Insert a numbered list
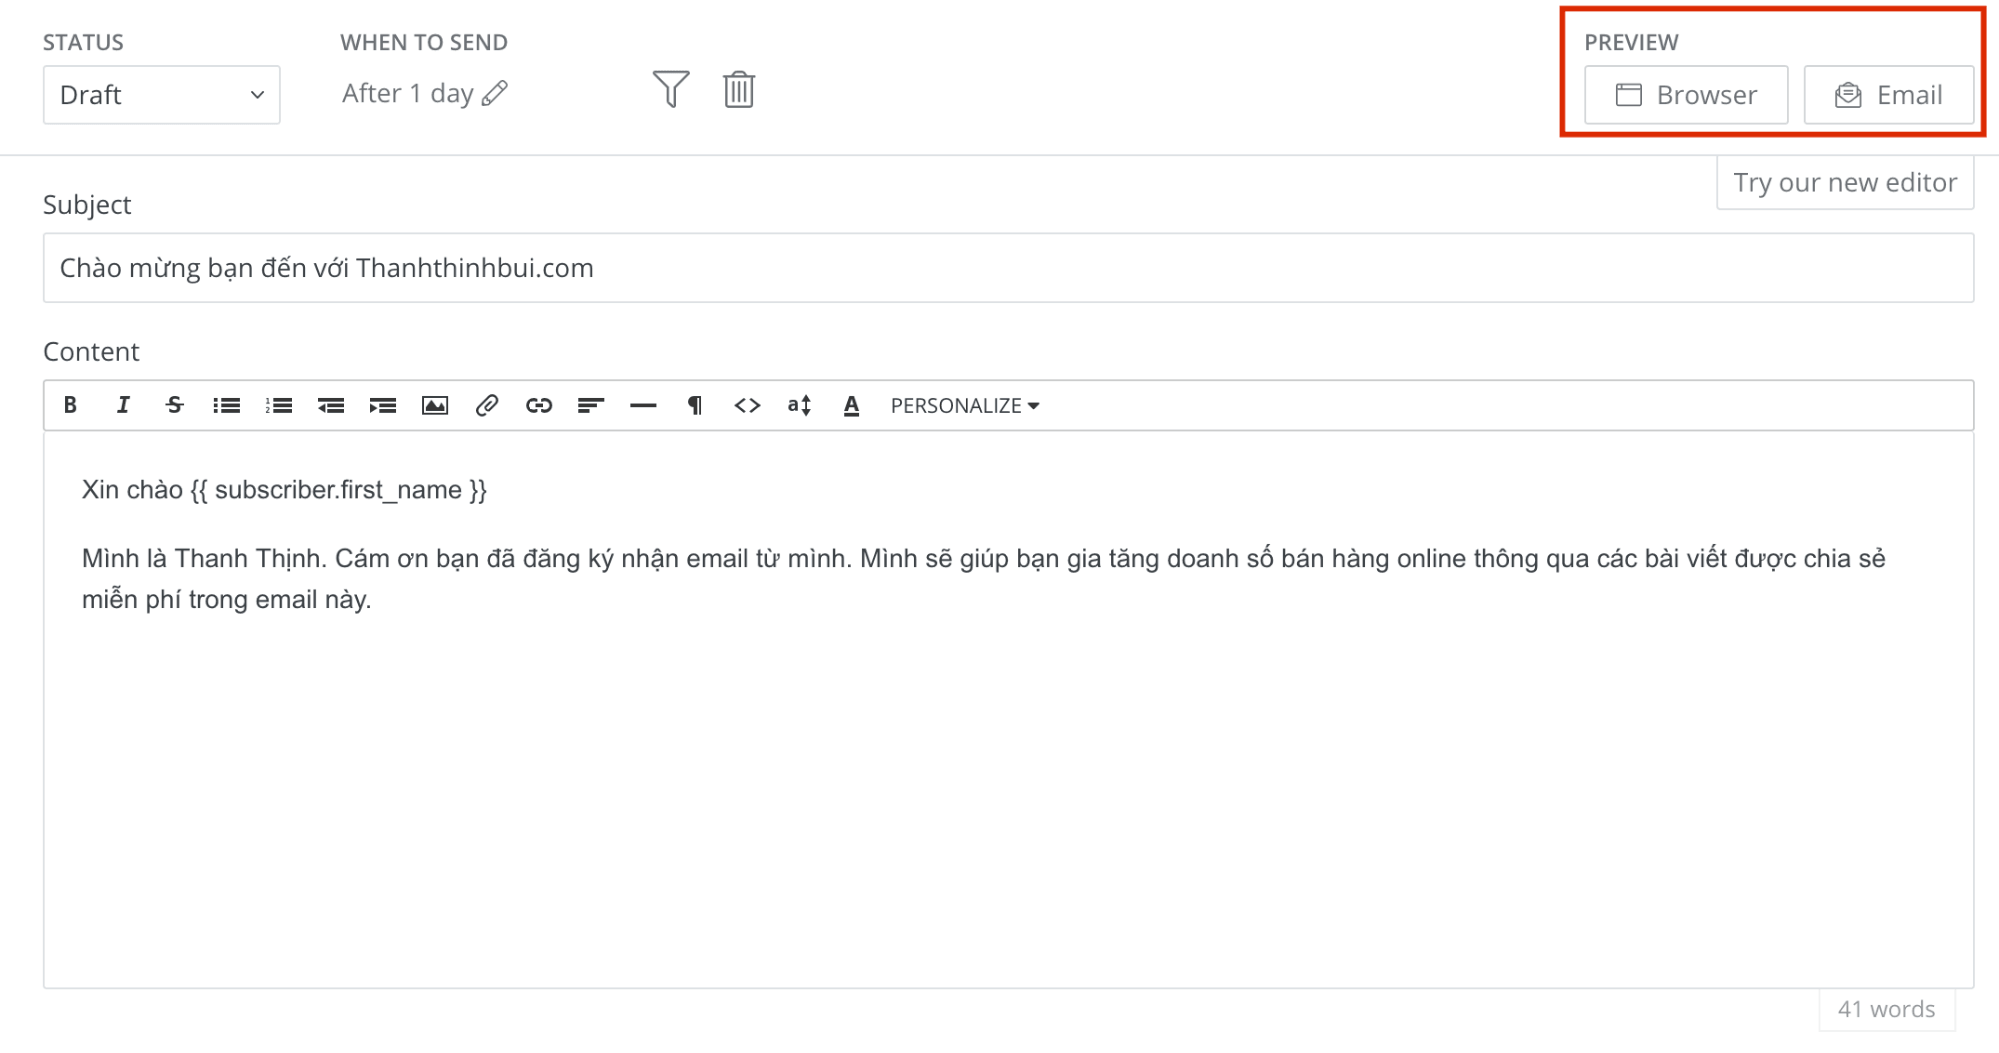This screenshot has height=1053, width=1999. pyautogui.click(x=278, y=405)
